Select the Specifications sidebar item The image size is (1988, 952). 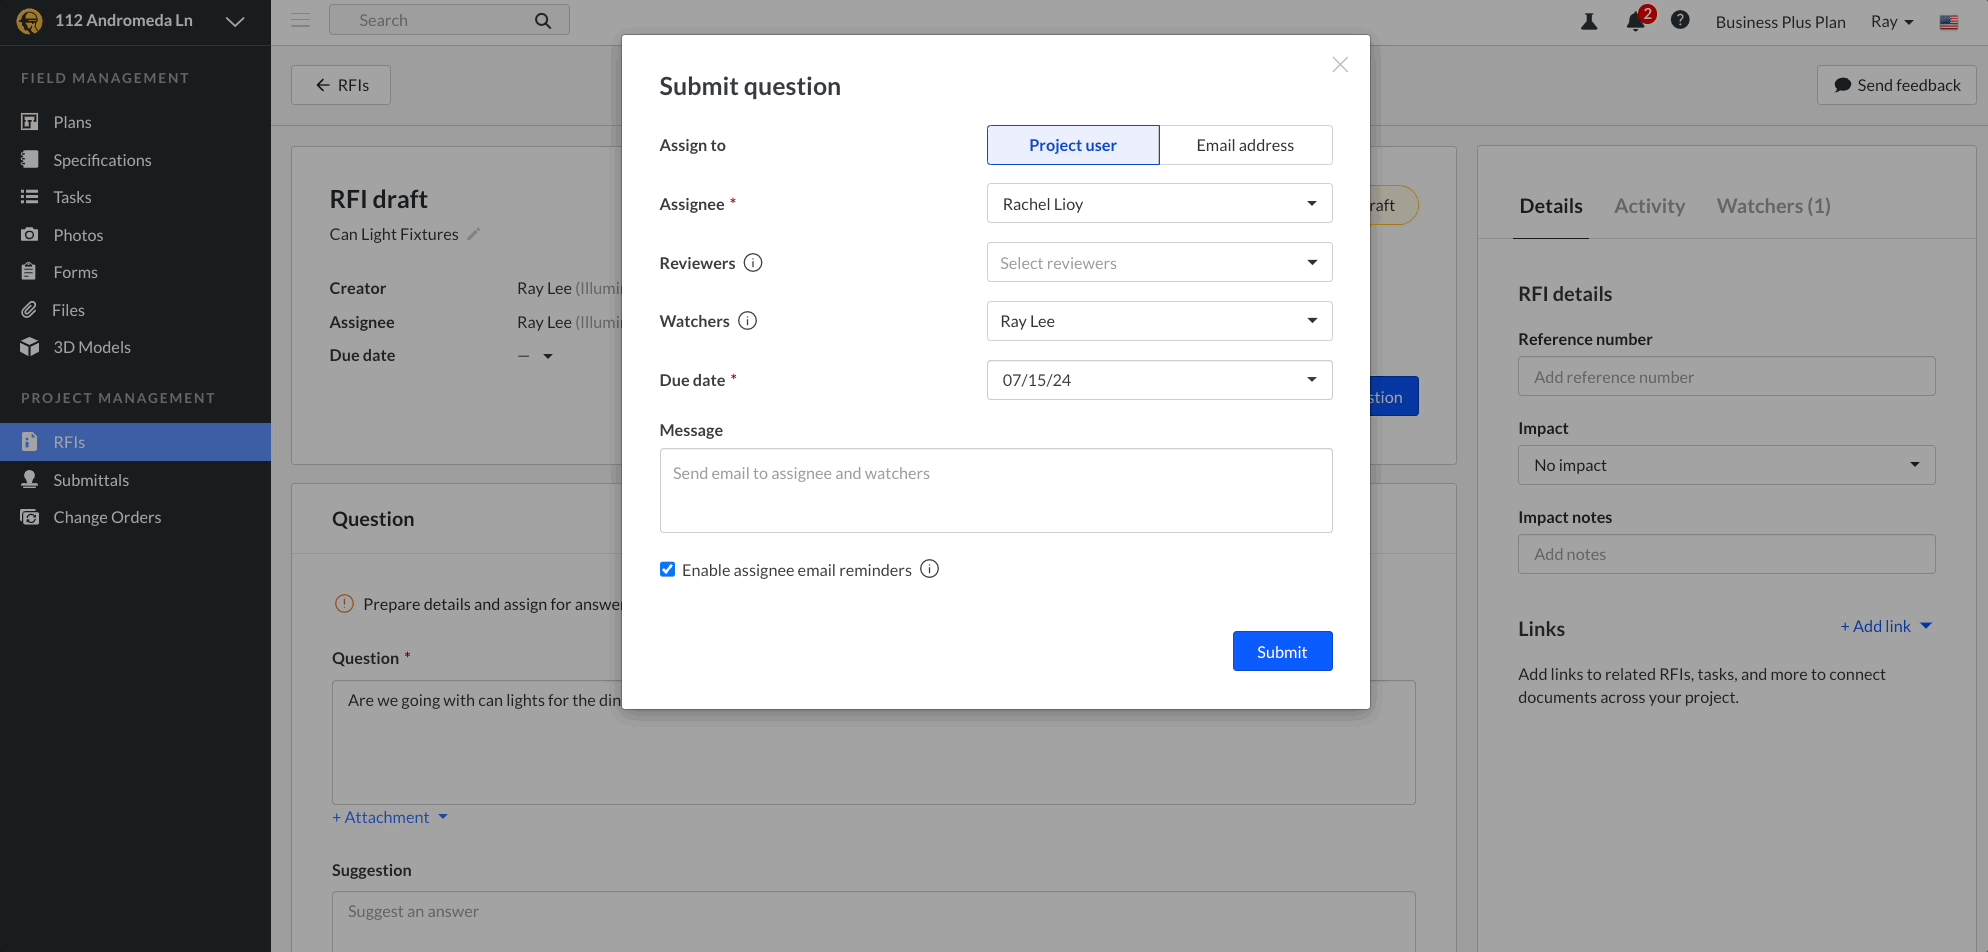coord(101,159)
